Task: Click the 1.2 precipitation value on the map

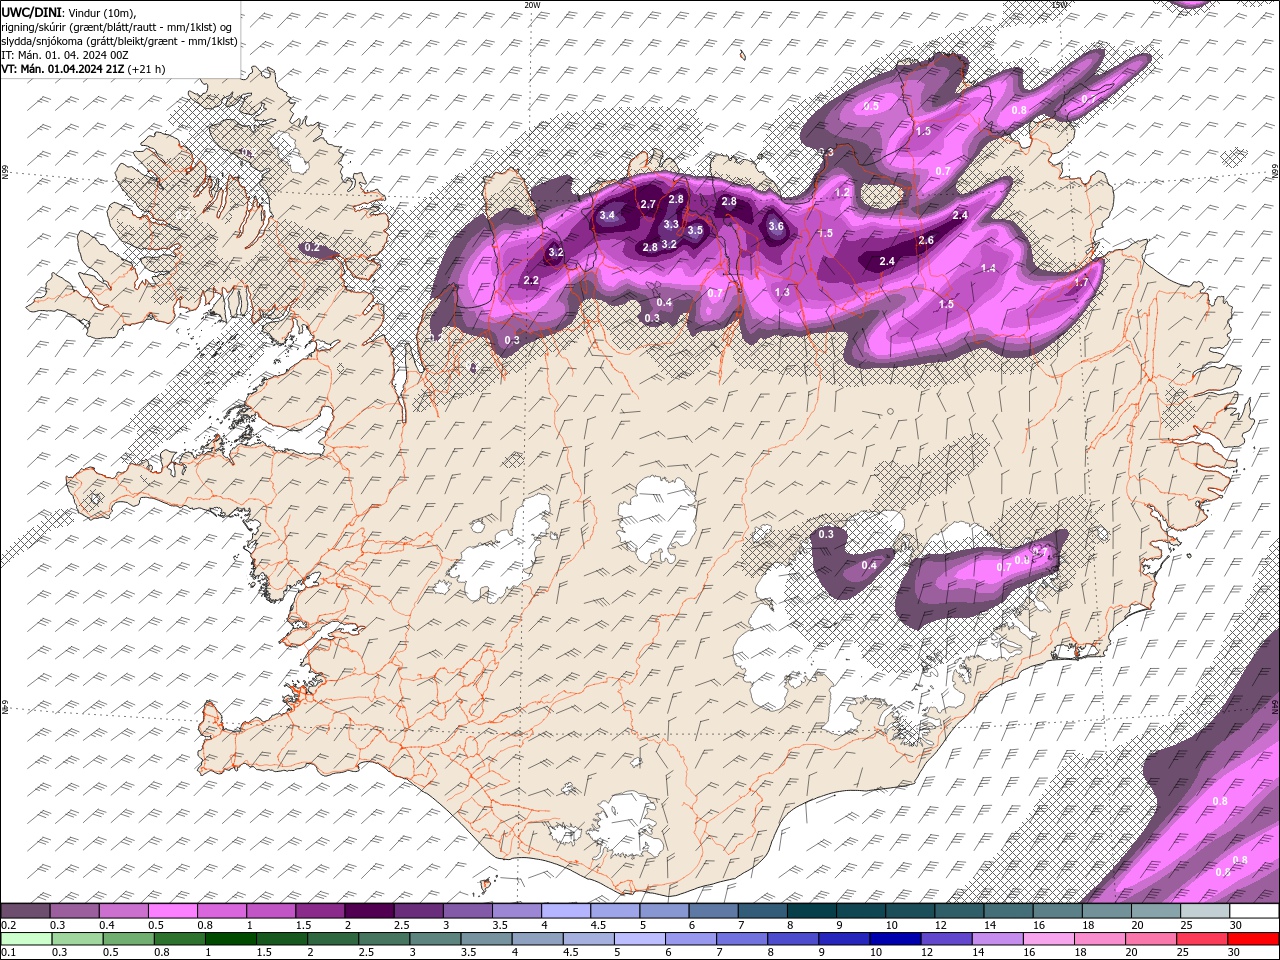Action: [x=842, y=192]
